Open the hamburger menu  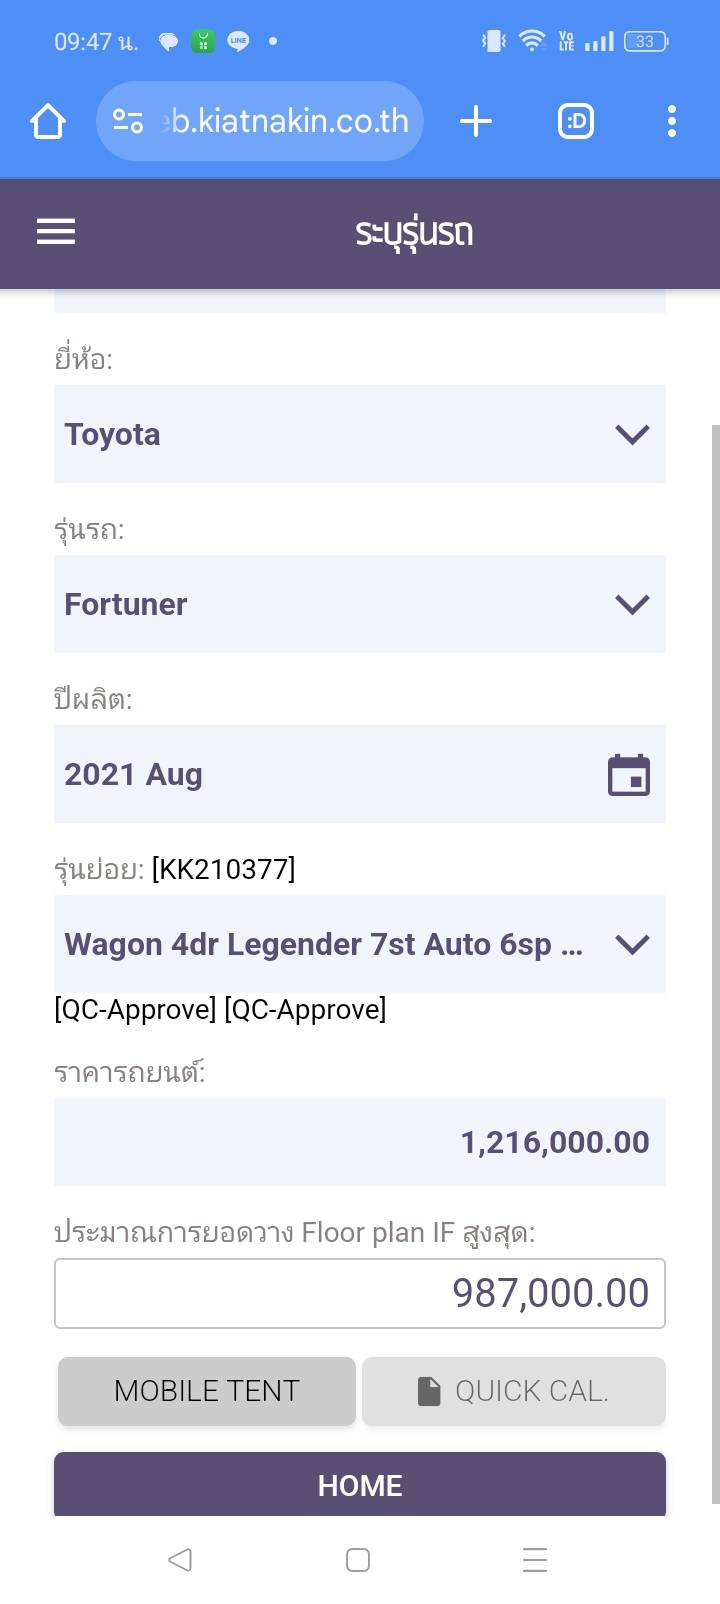click(x=56, y=232)
